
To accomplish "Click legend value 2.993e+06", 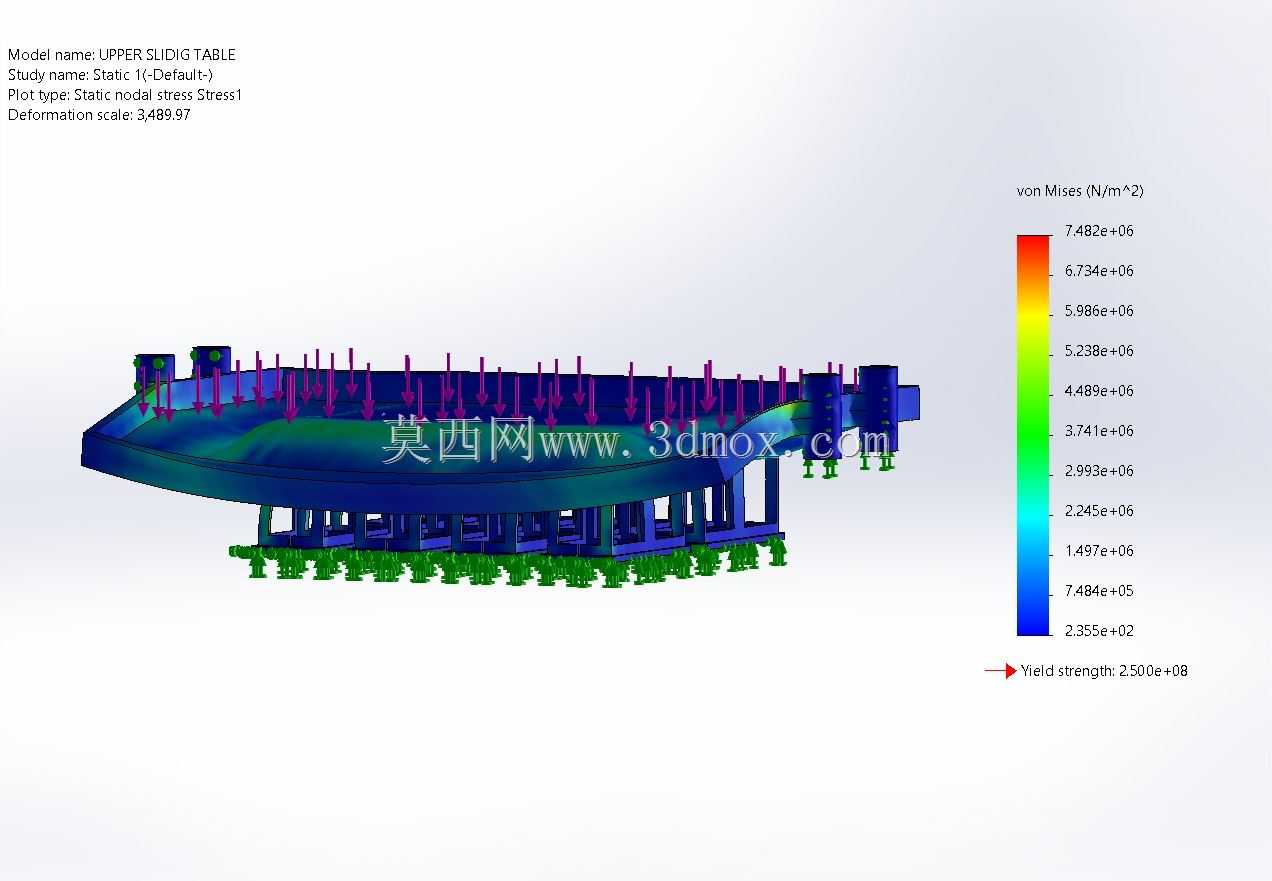I will pyautogui.click(x=1099, y=471).
